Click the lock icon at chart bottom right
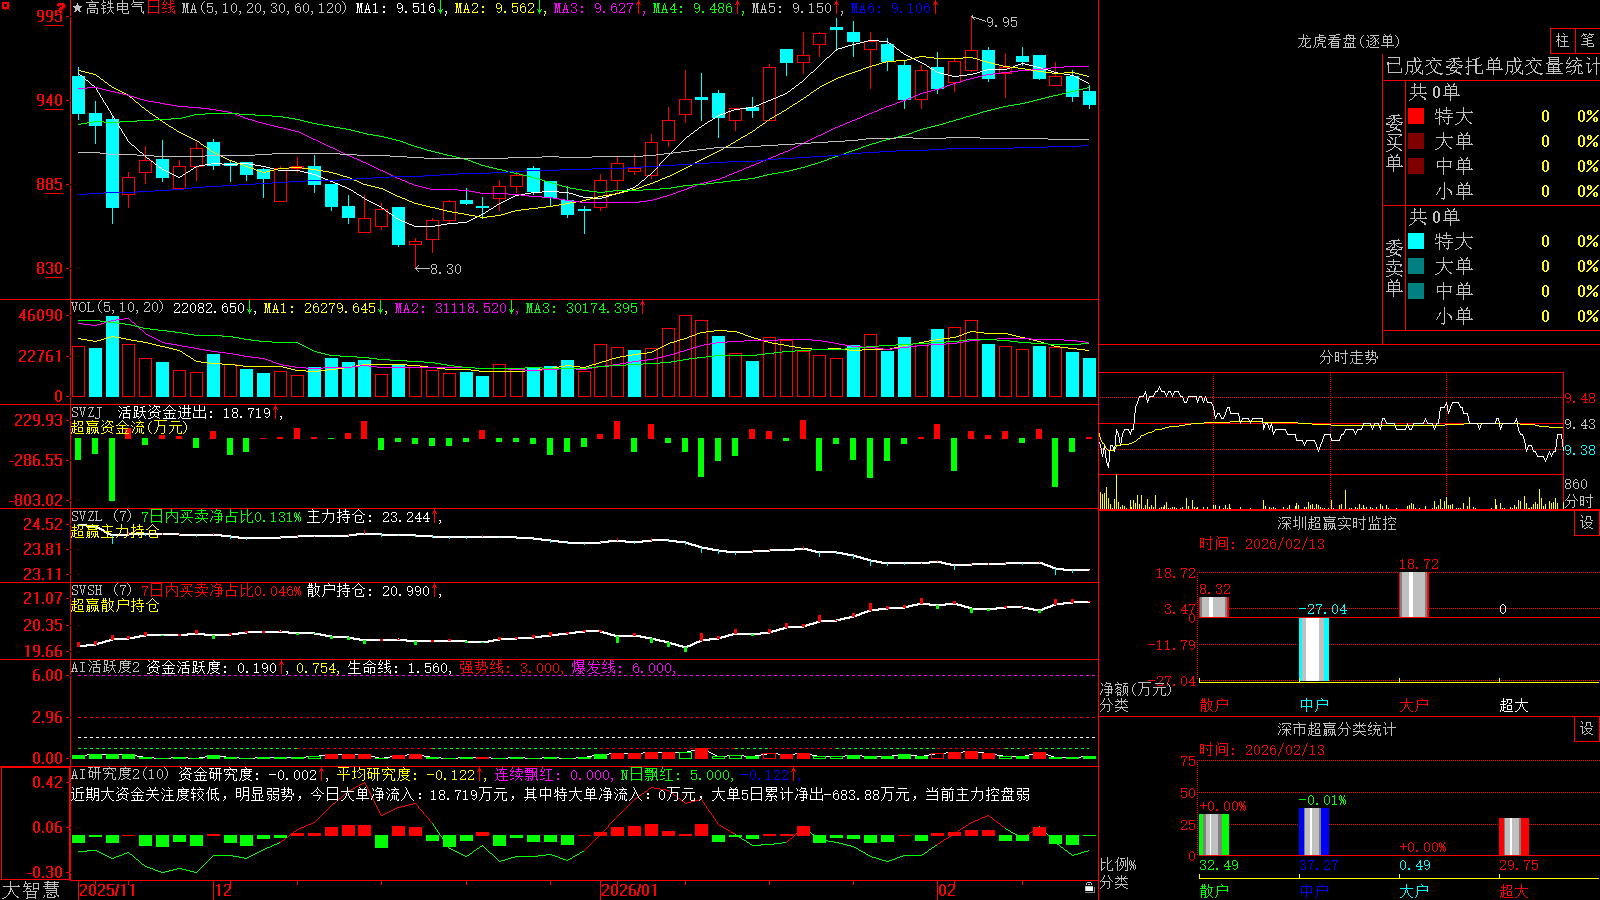The image size is (1600, 900). pyautogui.click(x=1089, y=887)
